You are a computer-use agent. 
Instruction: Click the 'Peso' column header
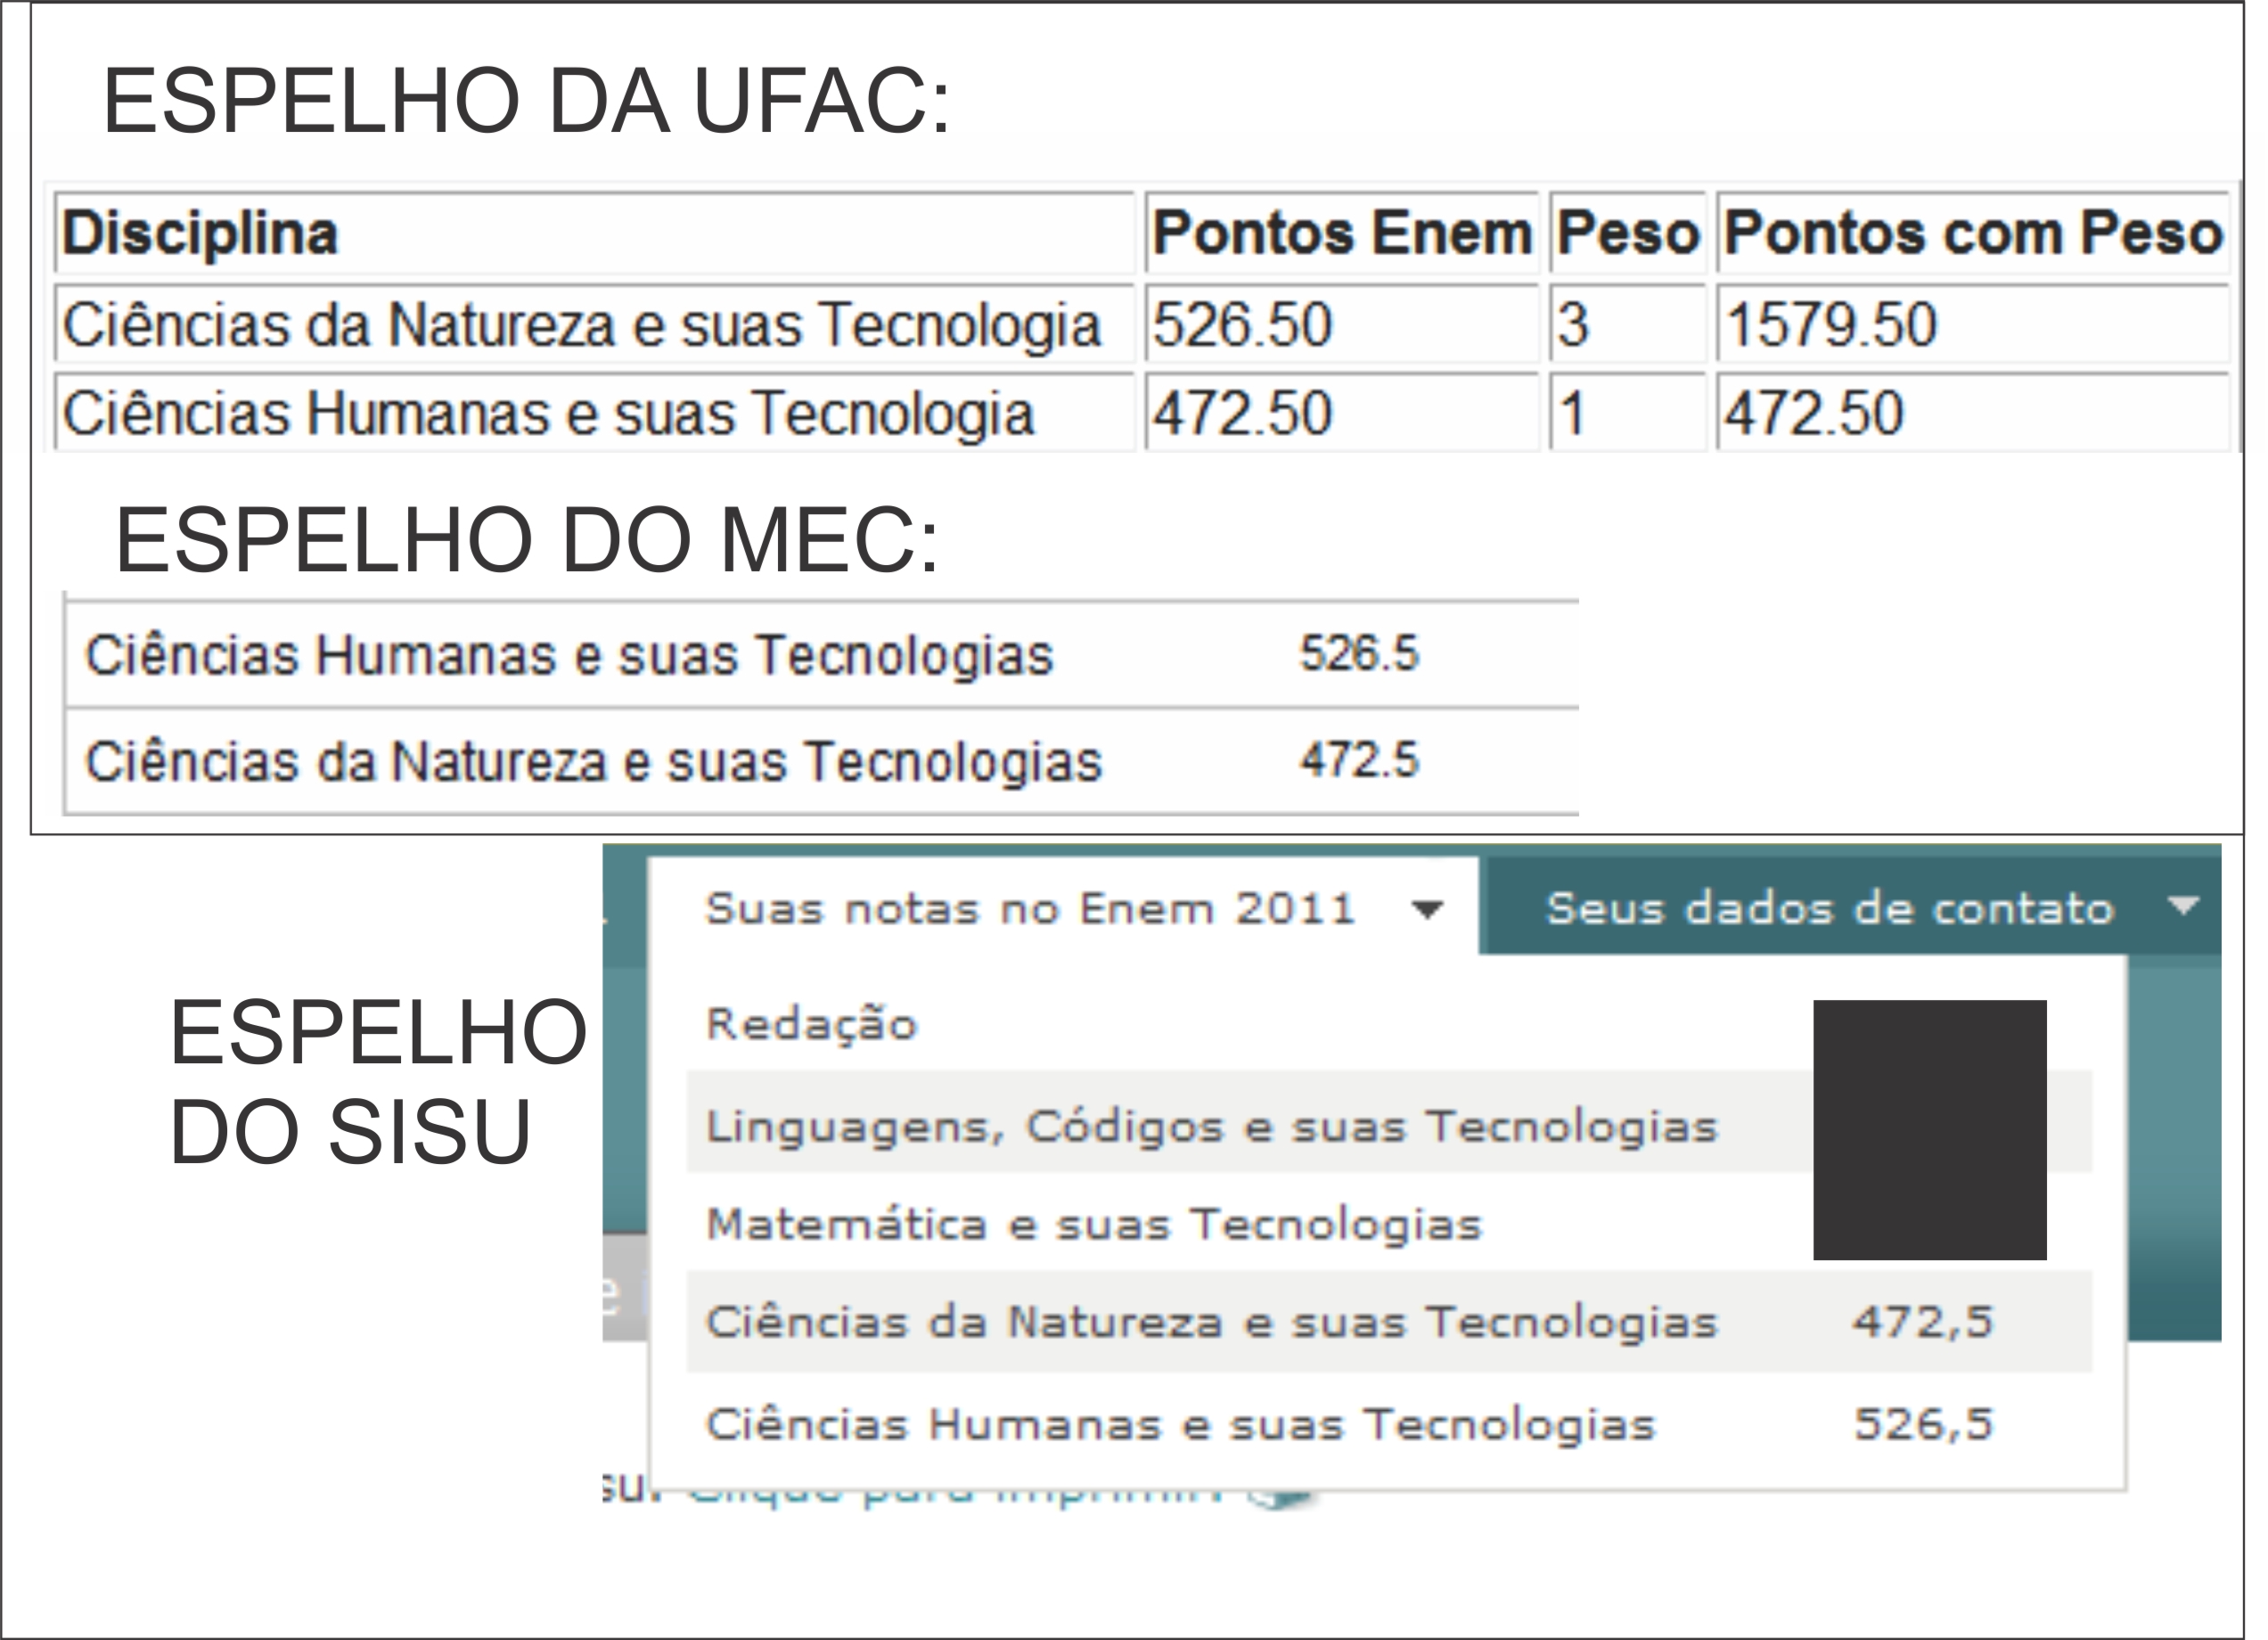click(x=1627, y=234)
